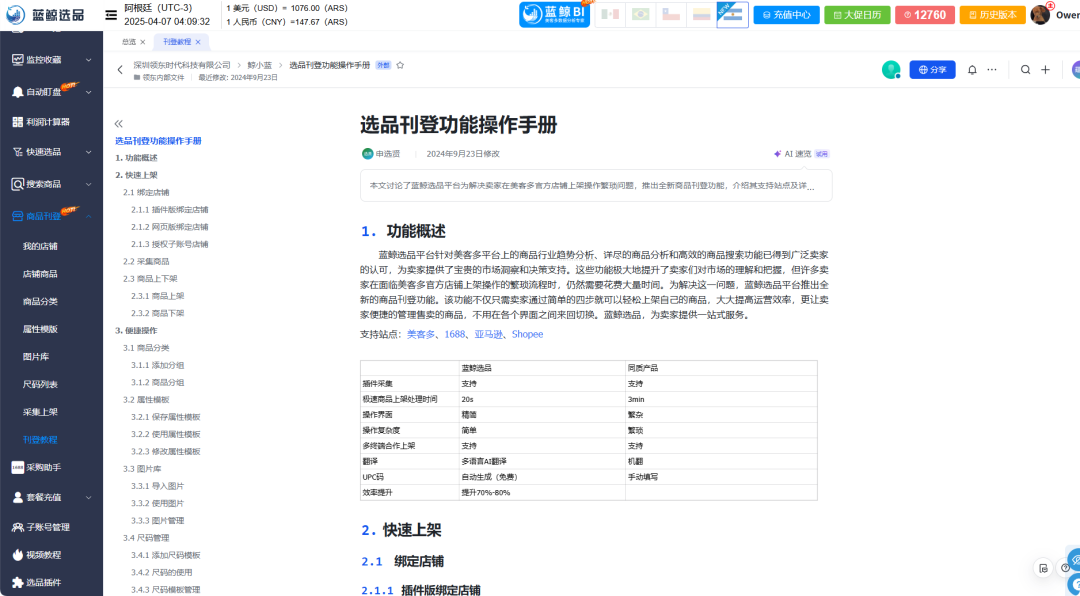Screen dimensions: 1080x596
Task: Open the user avatar menu
Action: click(1040, 14)
